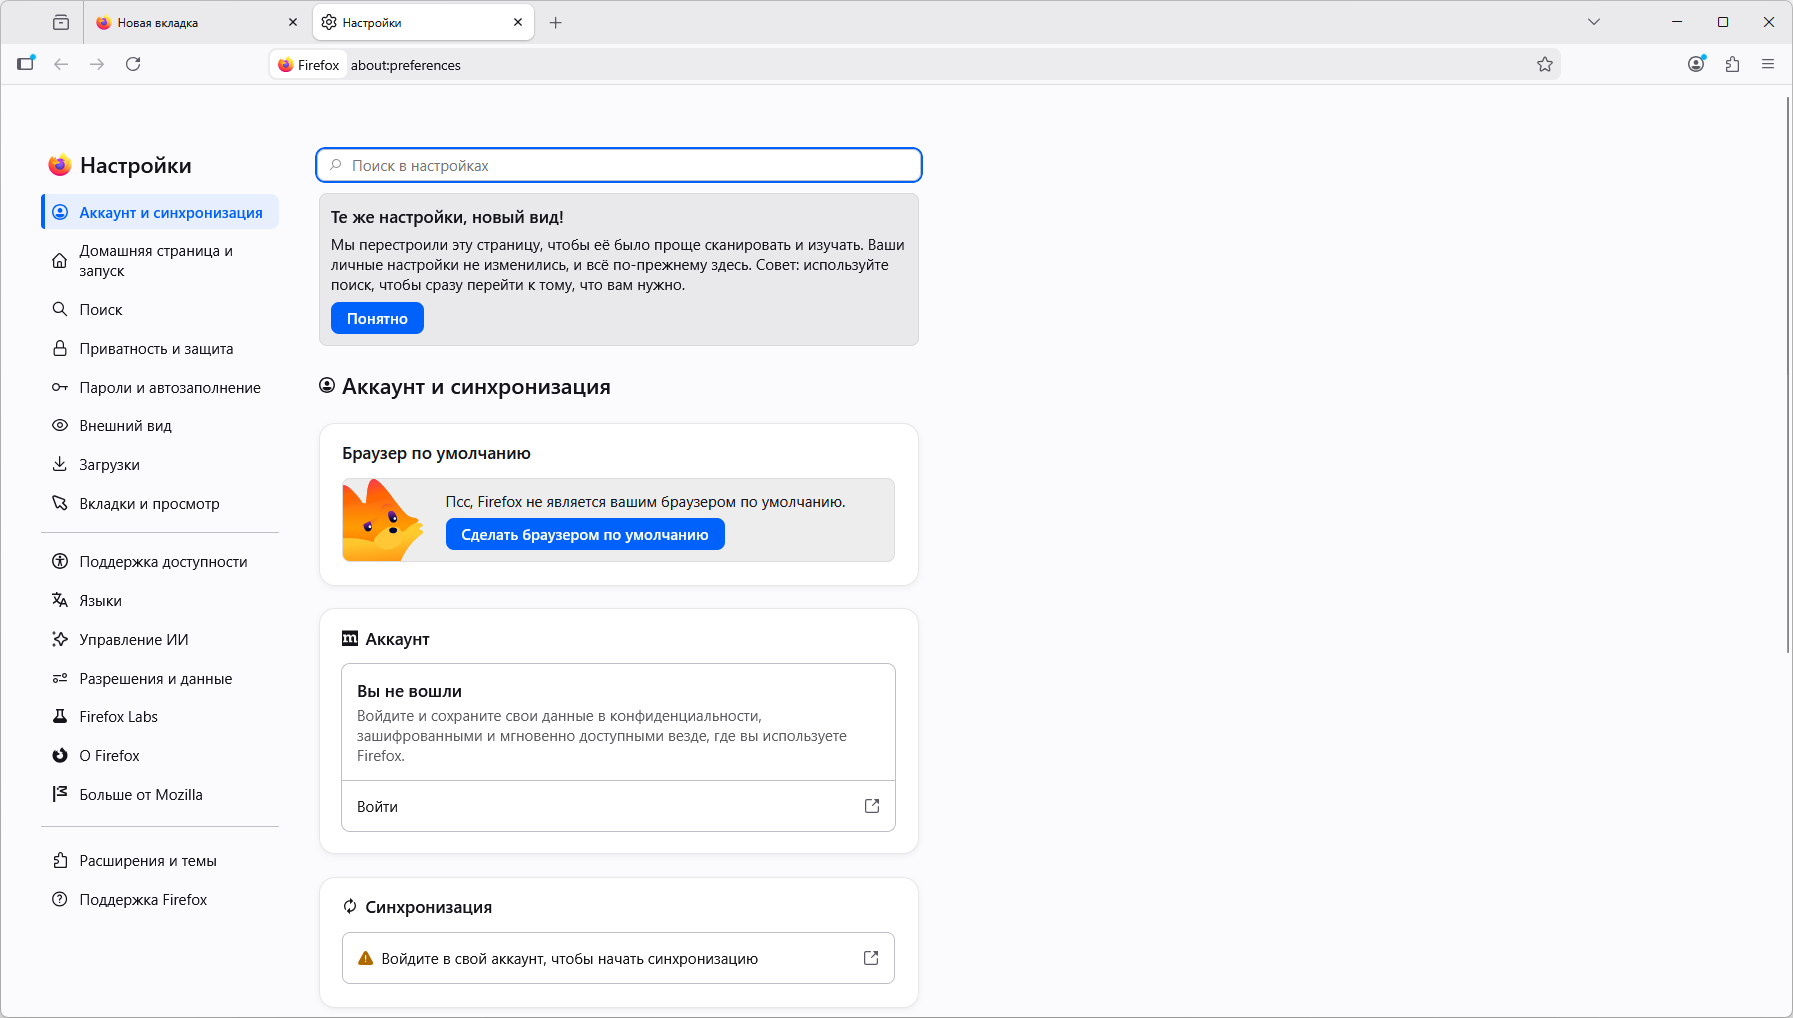
Task: Switch to the "Настройки" tab
Action: tap(423, 22)
